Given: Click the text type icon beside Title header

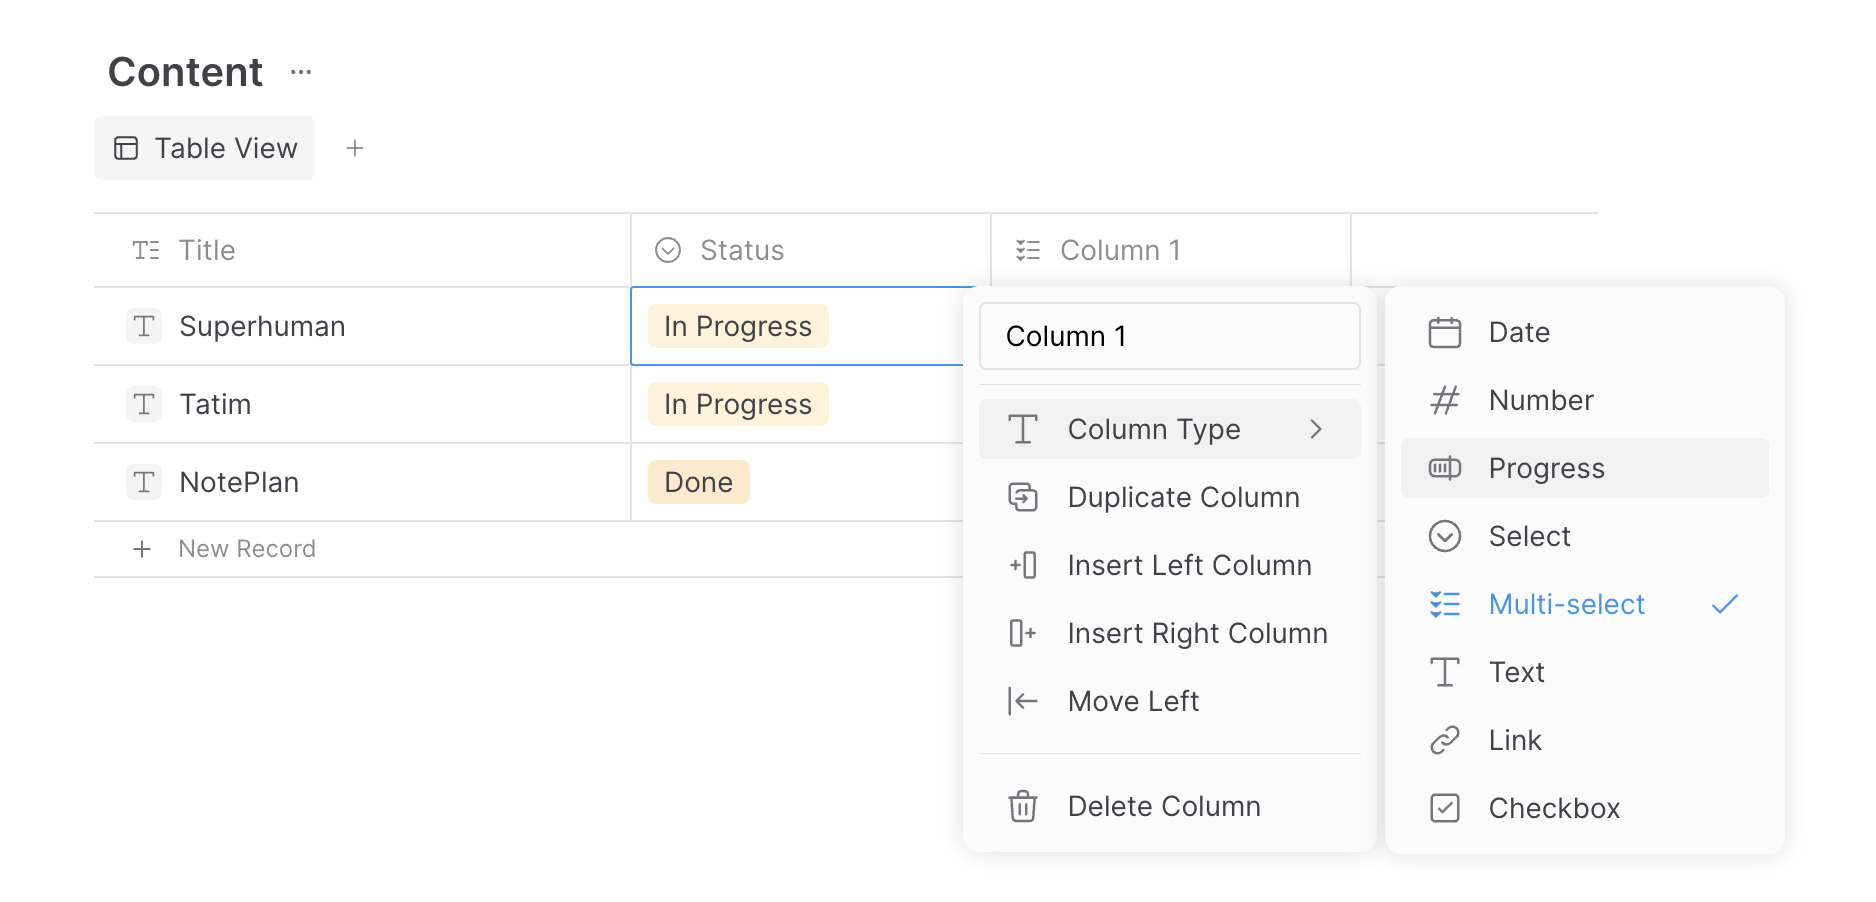Looking at the screenshot, I should [x=144, y=250].
